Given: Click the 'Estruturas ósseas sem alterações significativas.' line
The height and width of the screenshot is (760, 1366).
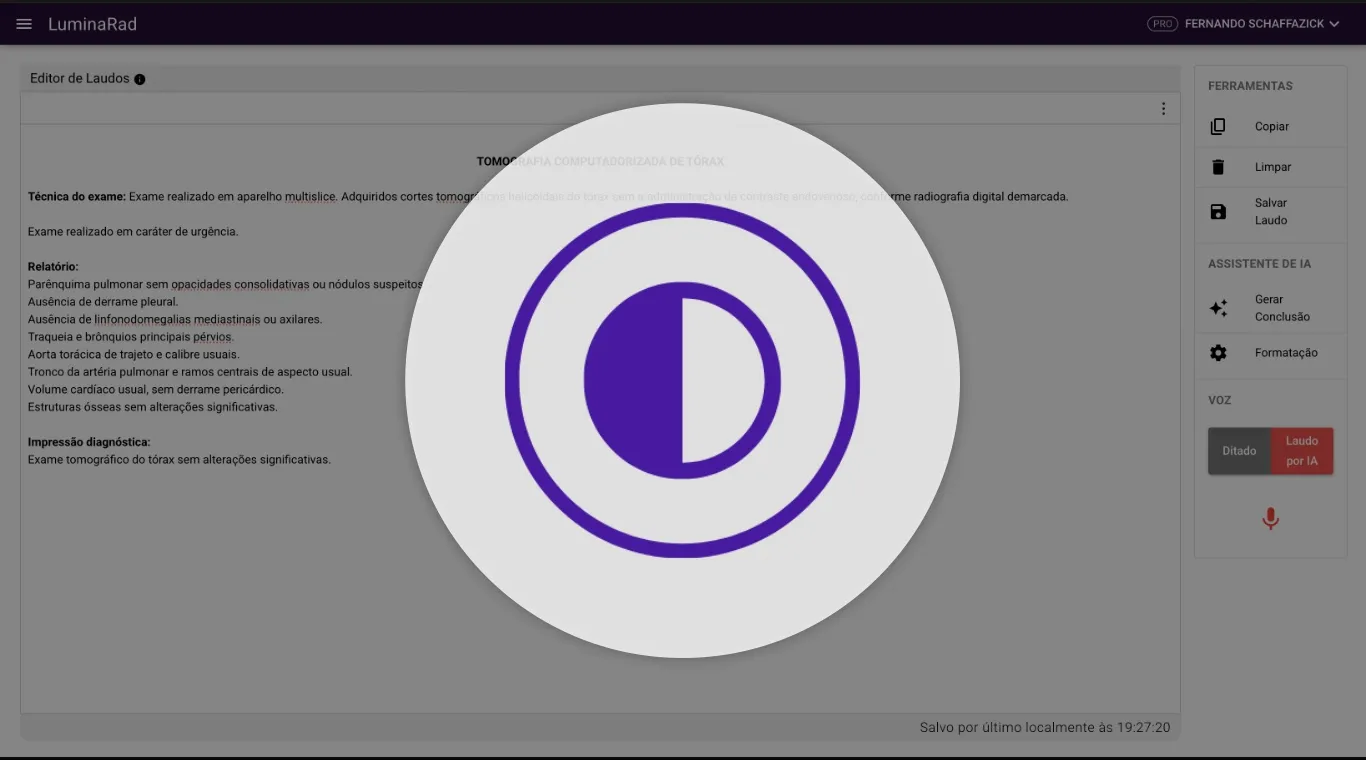Looking at the screenshot, I should pos(153,407).
